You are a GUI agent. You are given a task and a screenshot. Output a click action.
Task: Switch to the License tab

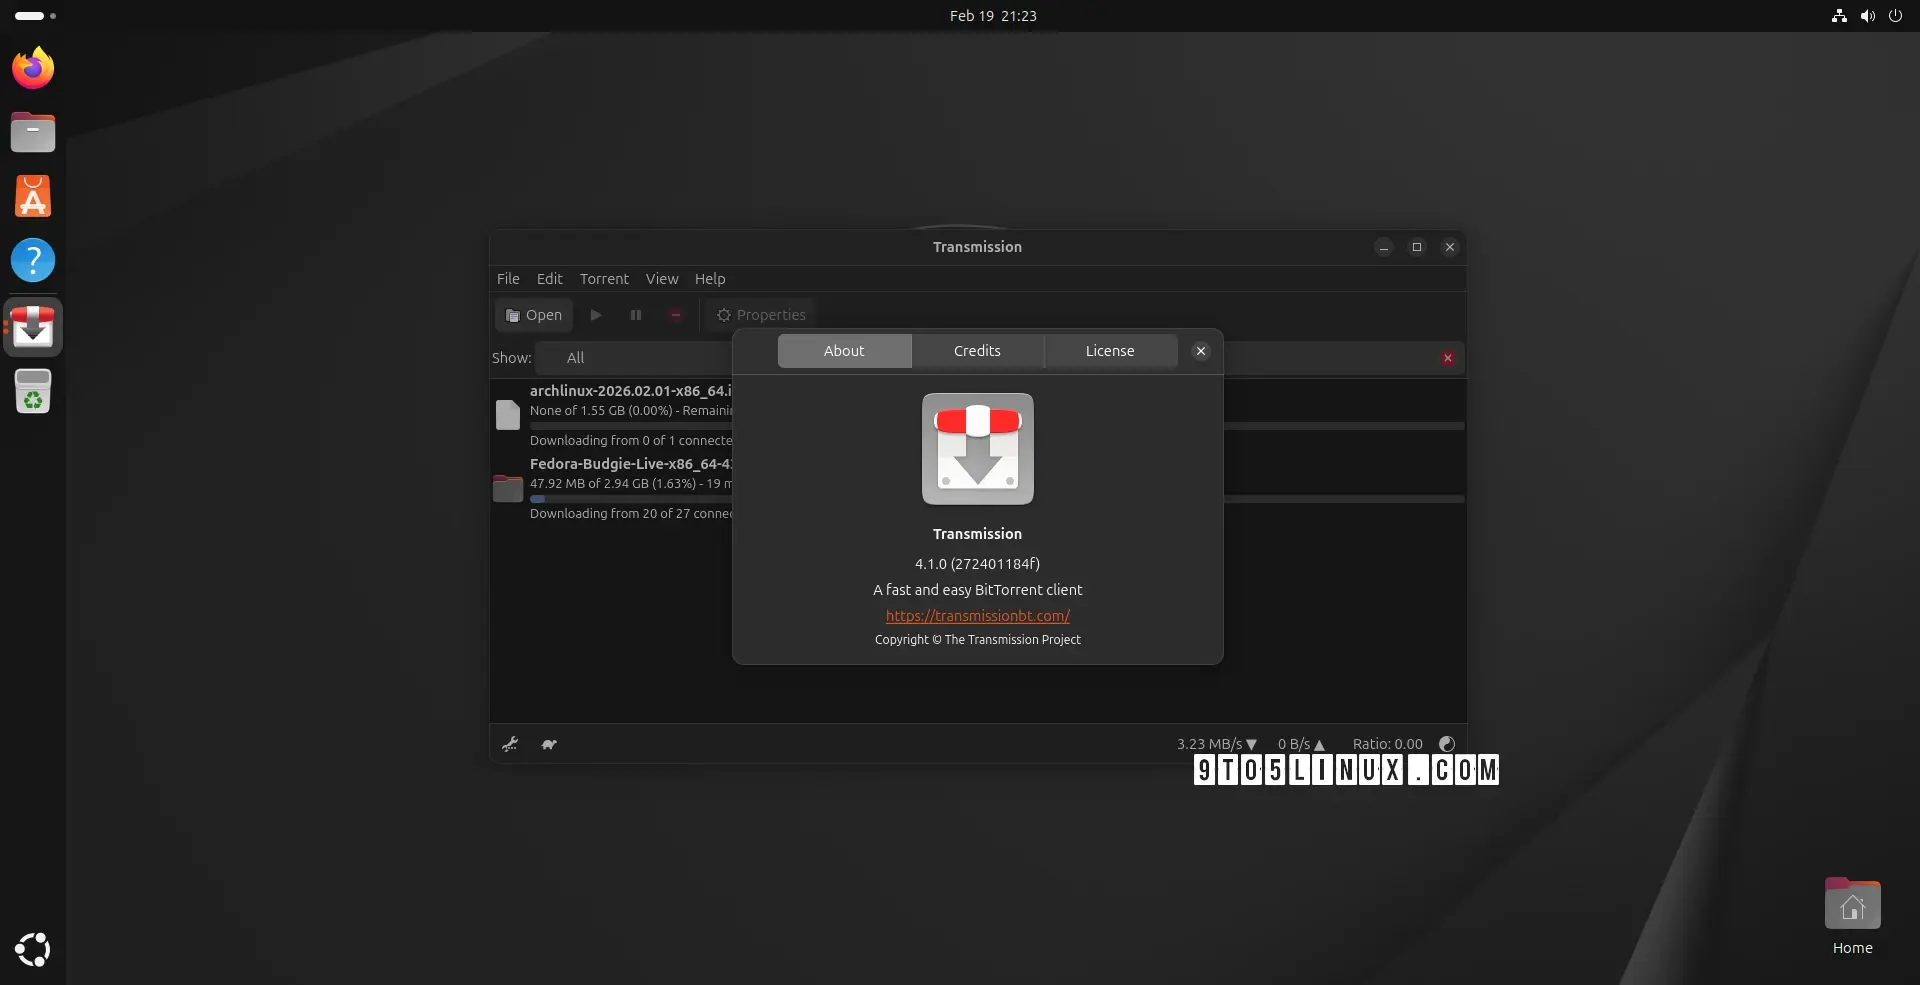(1110, 351)
